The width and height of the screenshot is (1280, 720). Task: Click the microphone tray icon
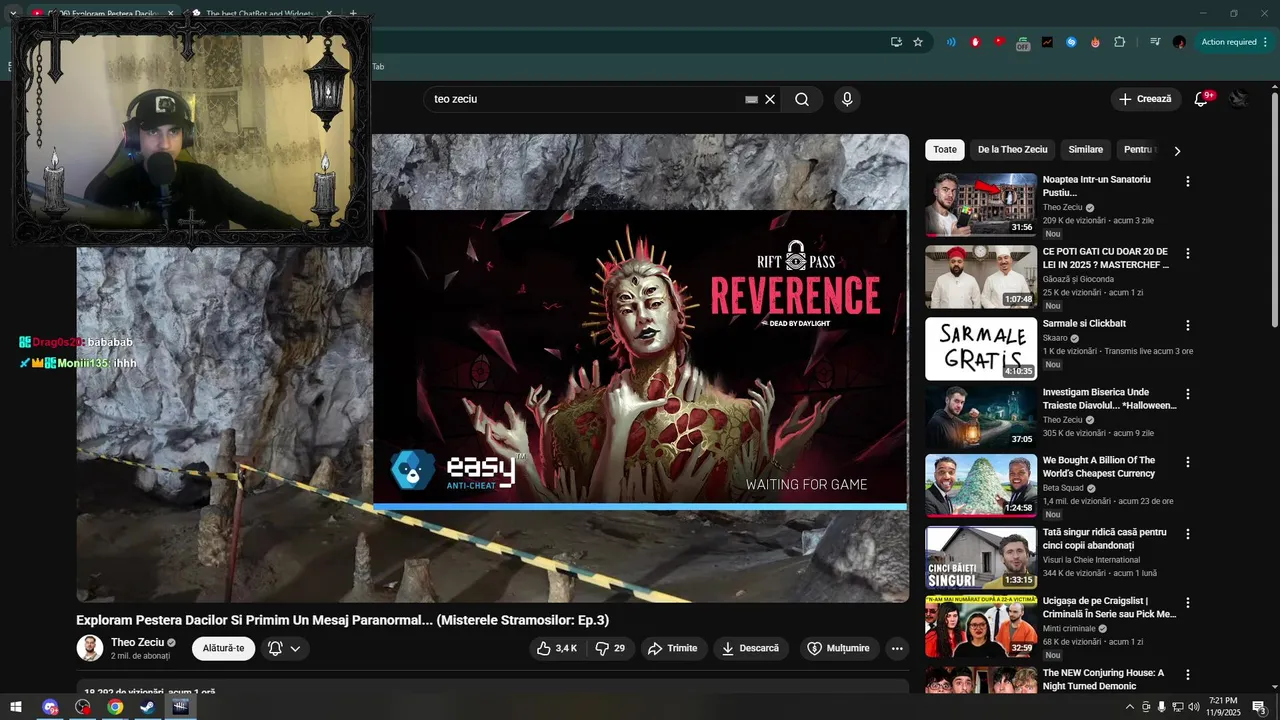click(1161, 707)
